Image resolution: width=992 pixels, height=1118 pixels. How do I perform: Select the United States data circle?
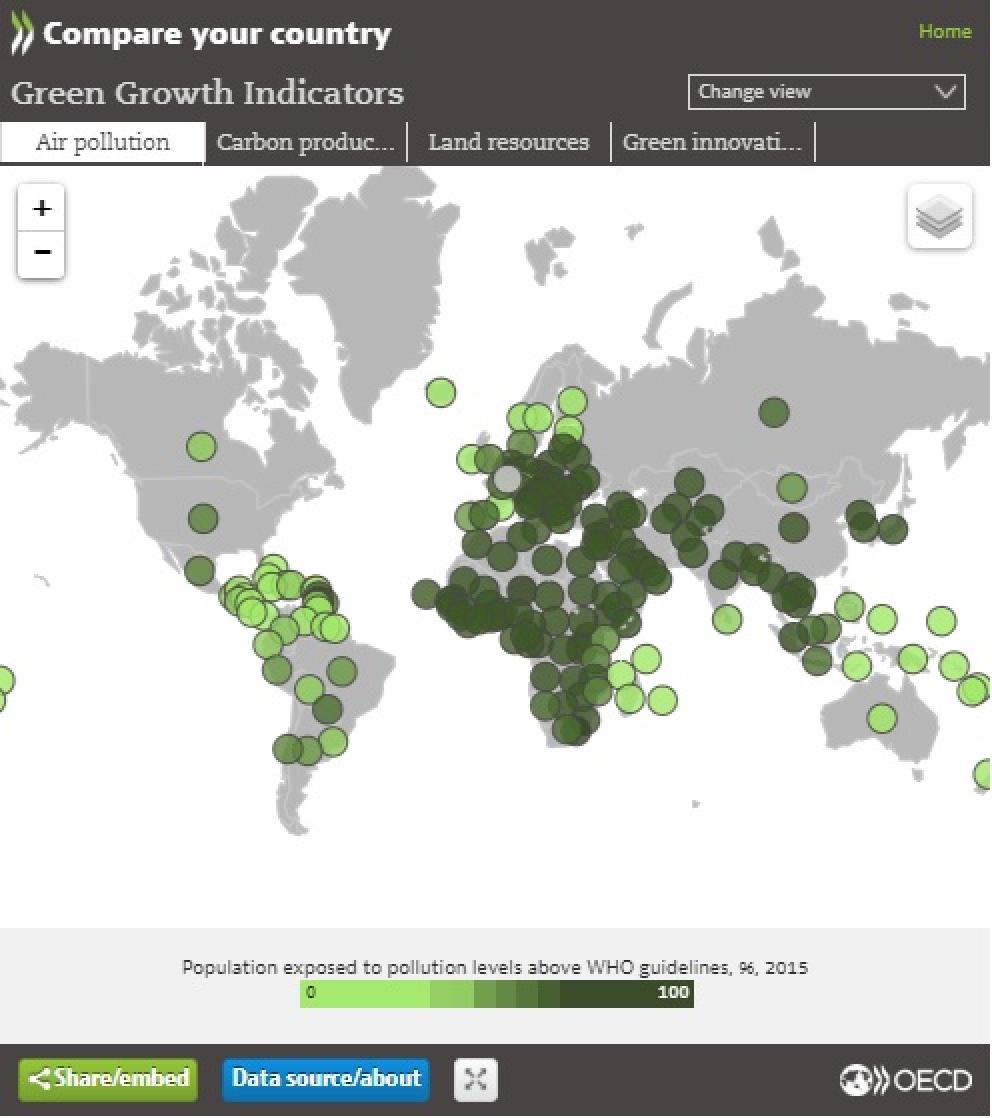tap(203, 518)
